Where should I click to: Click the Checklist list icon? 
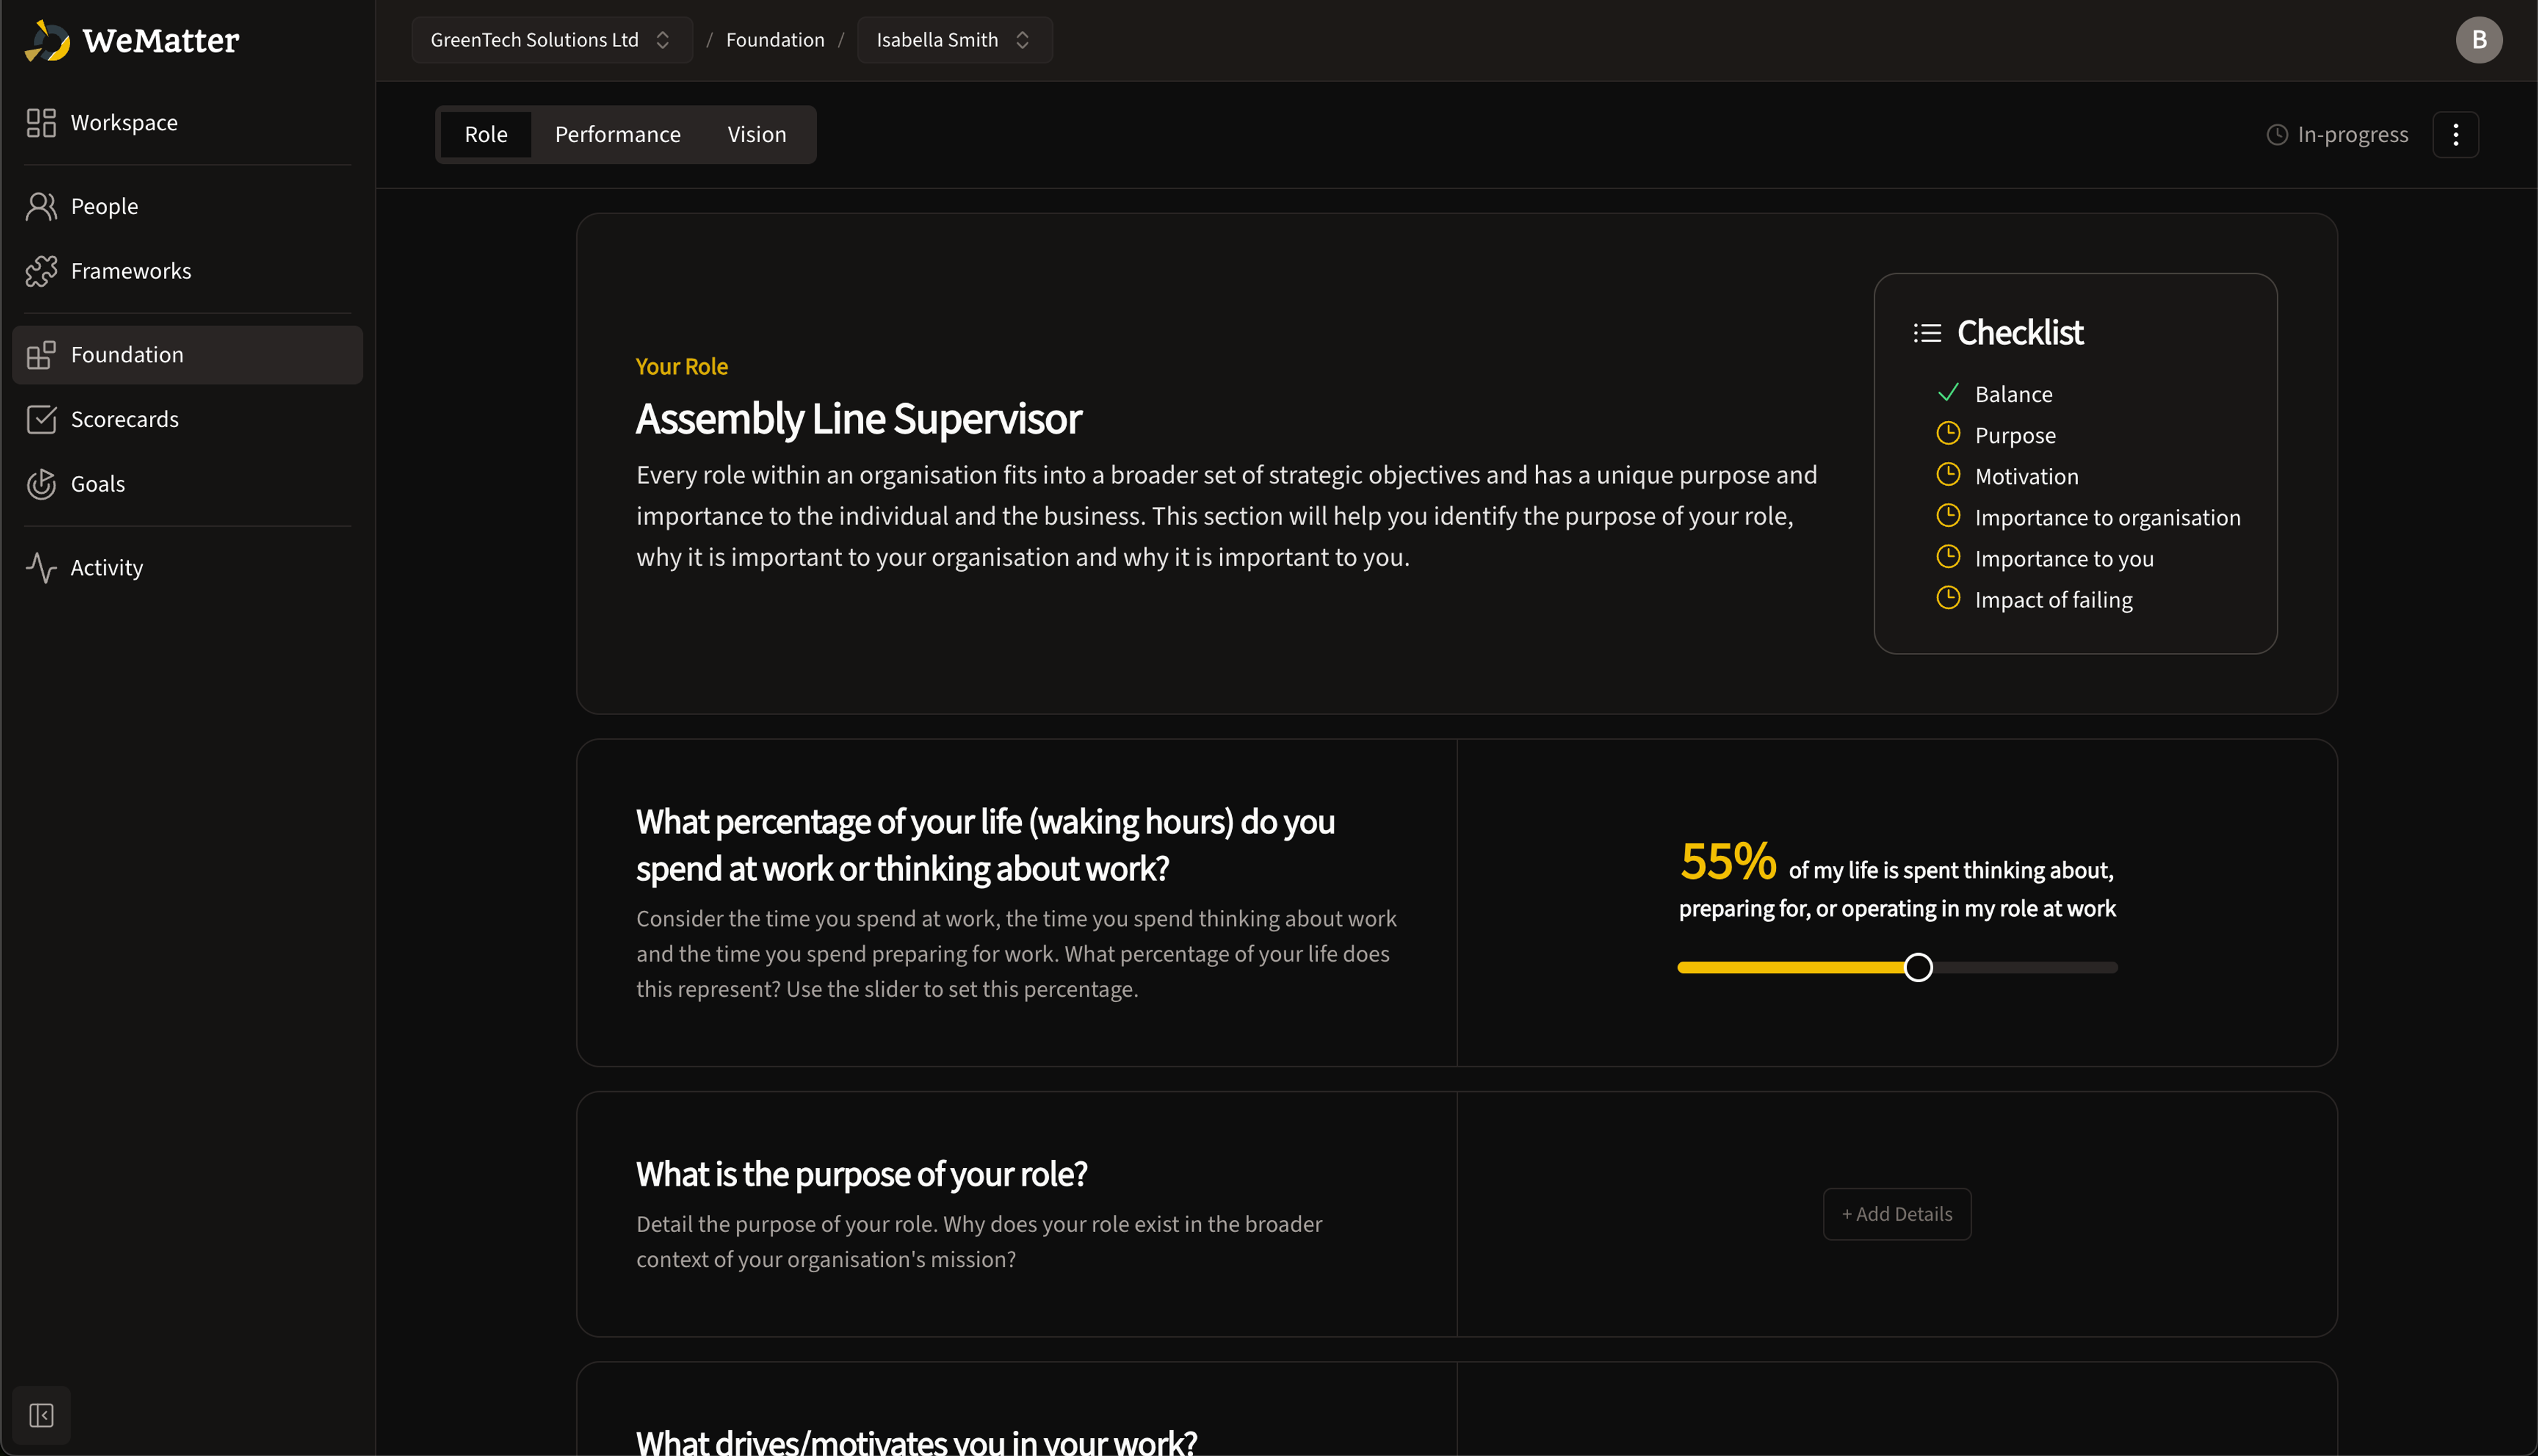(1927, 333)
